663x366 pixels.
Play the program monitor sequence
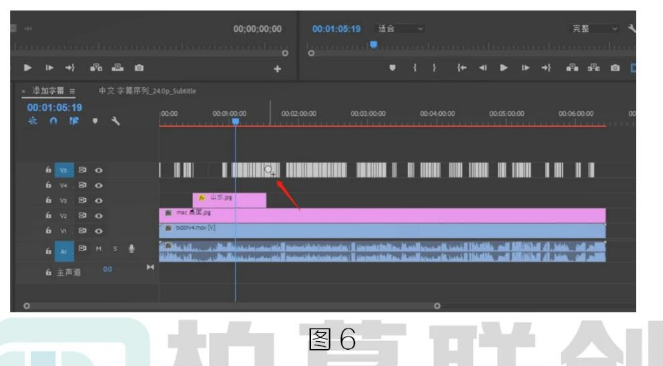(x=504, y=68)
